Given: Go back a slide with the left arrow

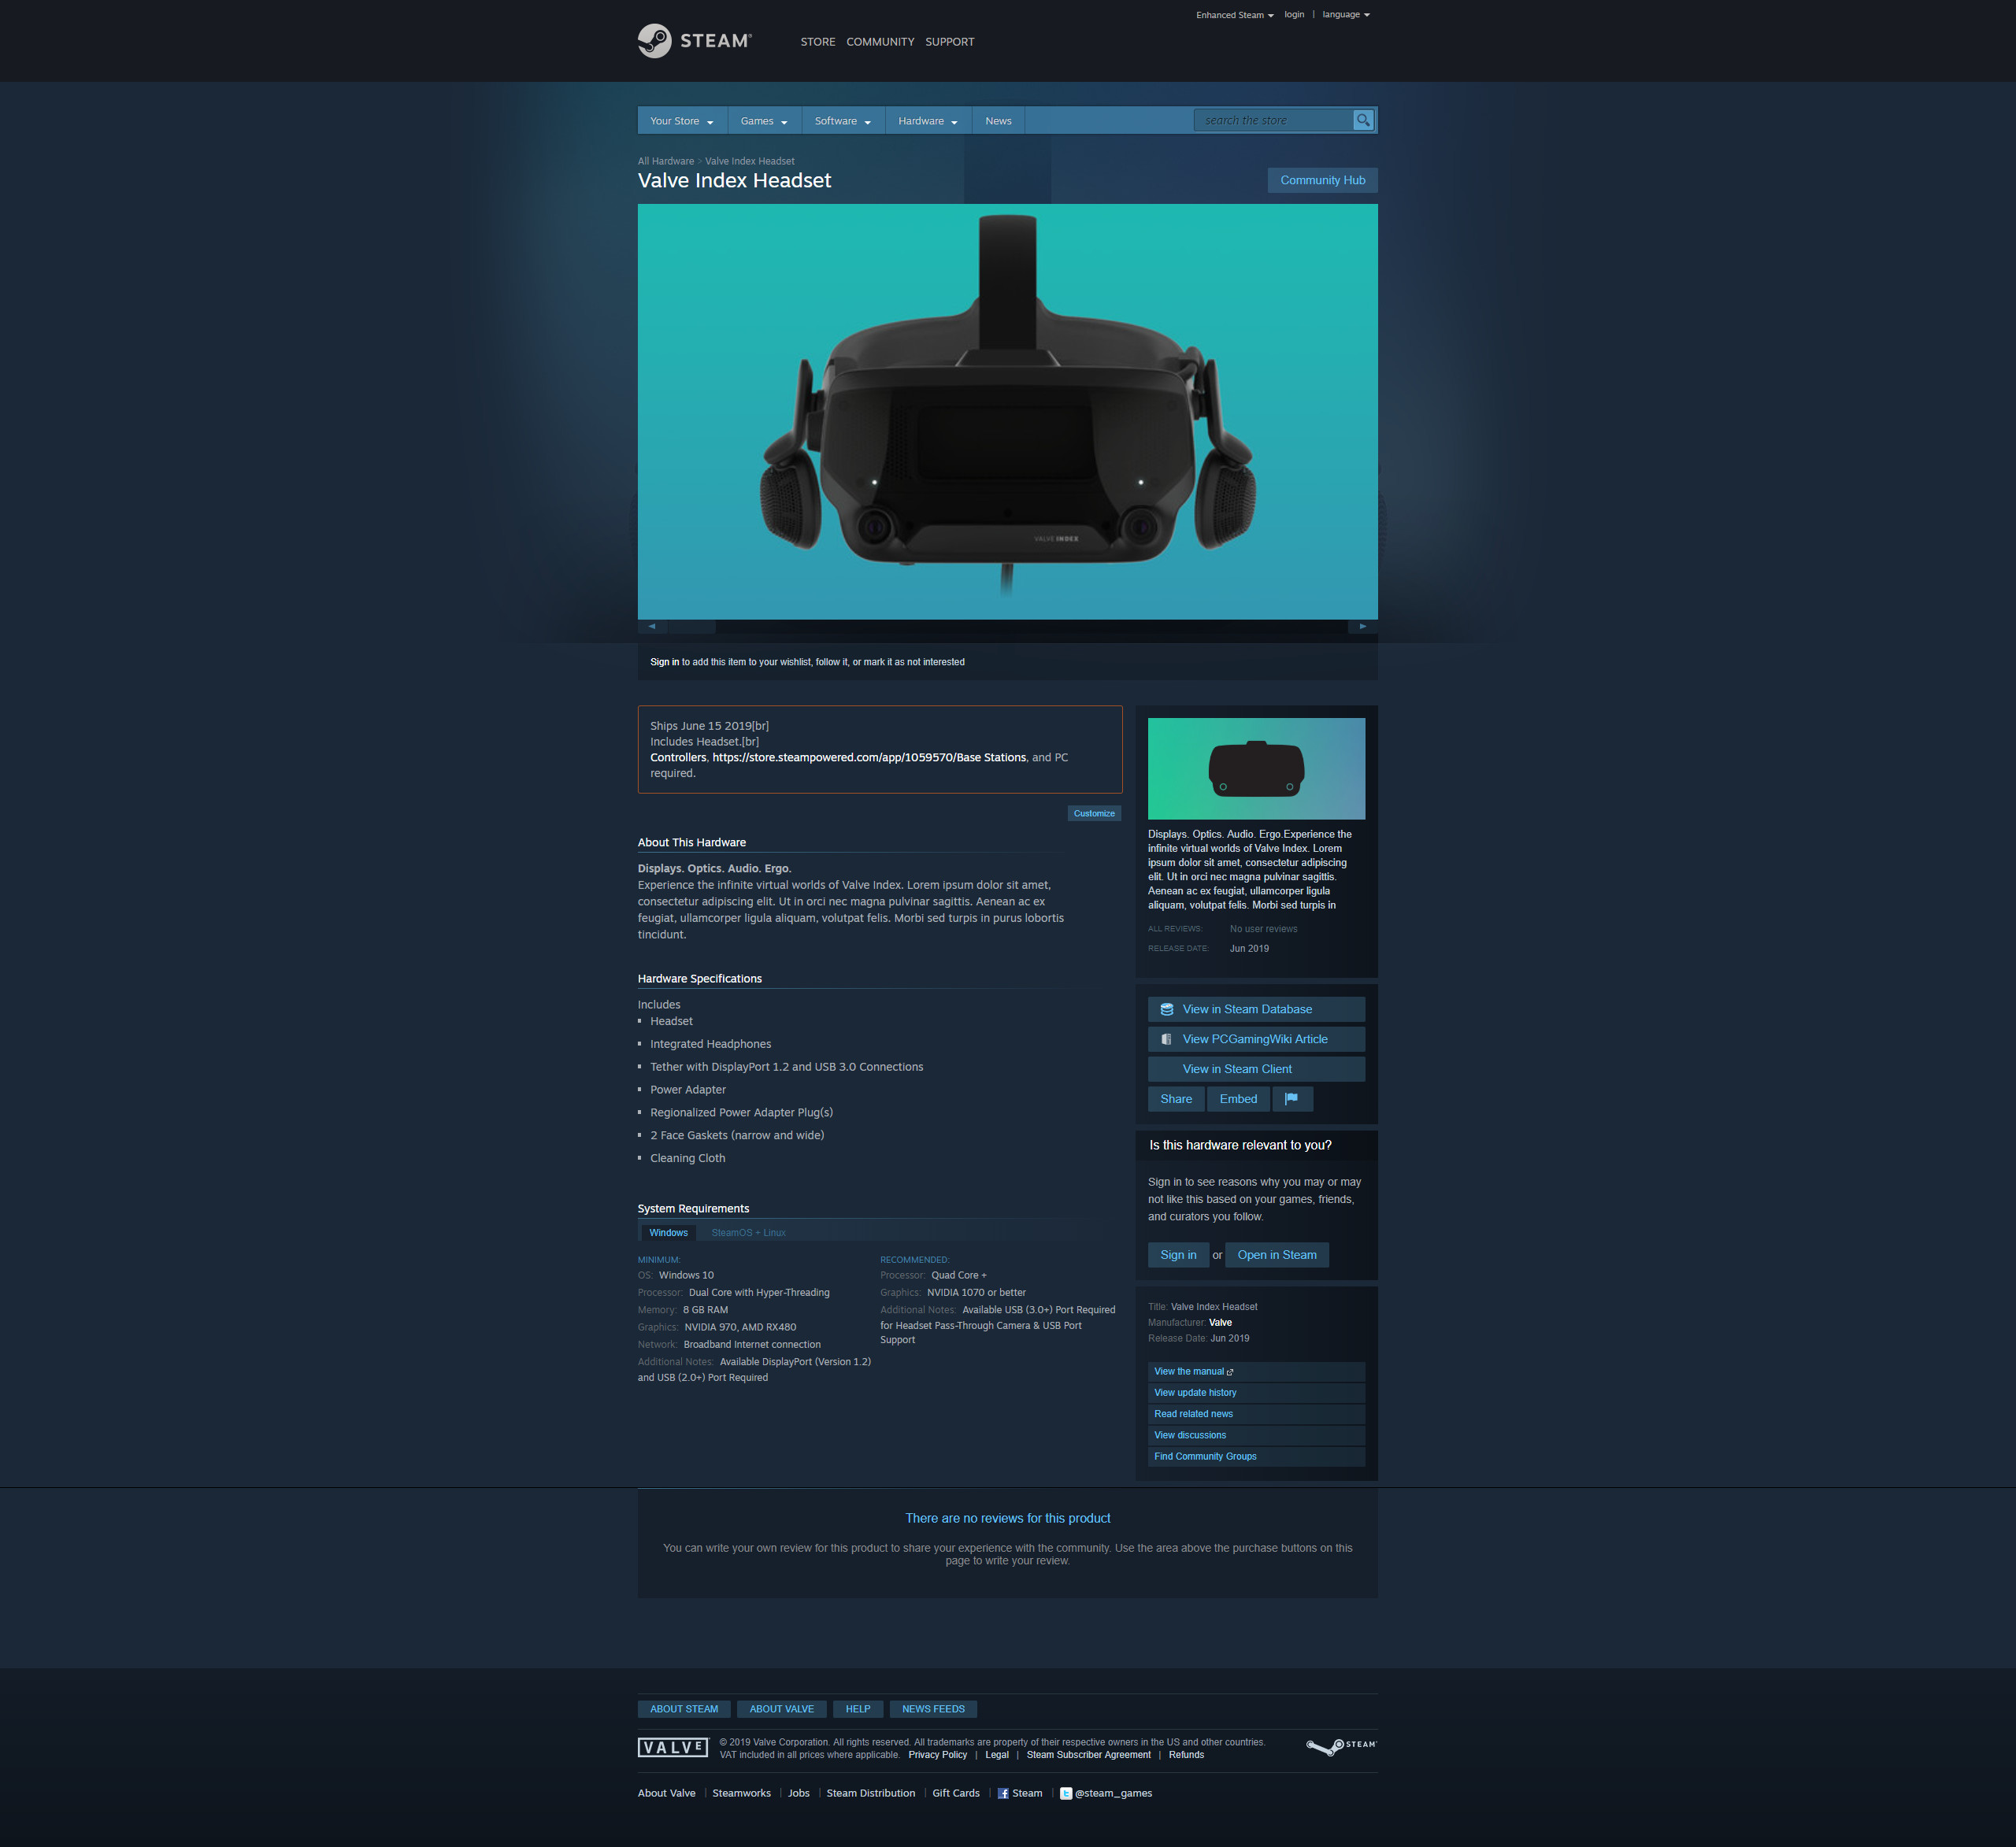Looking at the screenshot, I should pos(652,626).
